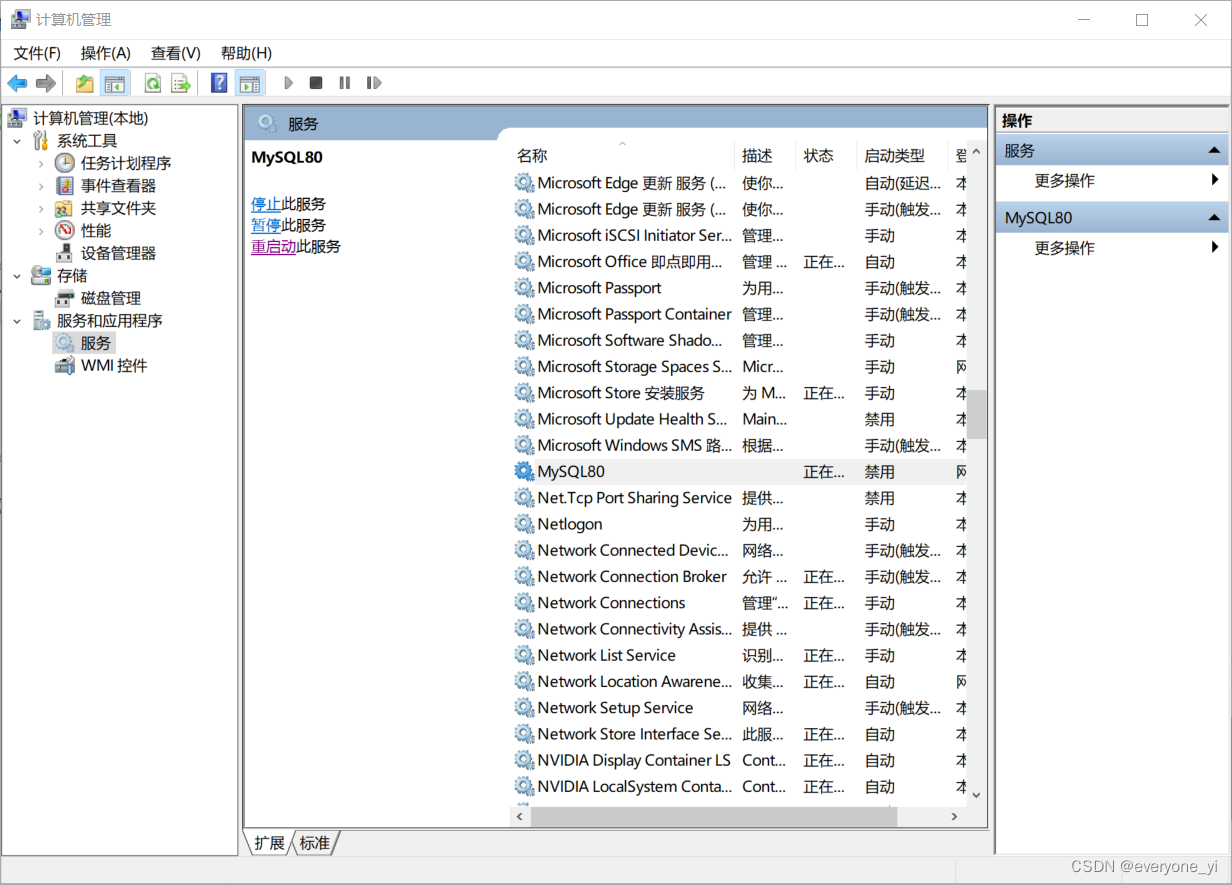The width and height of the screenshot is (1232, 885).
Task: Open Help via the question mark icon
Action: [x=219, y=83]
